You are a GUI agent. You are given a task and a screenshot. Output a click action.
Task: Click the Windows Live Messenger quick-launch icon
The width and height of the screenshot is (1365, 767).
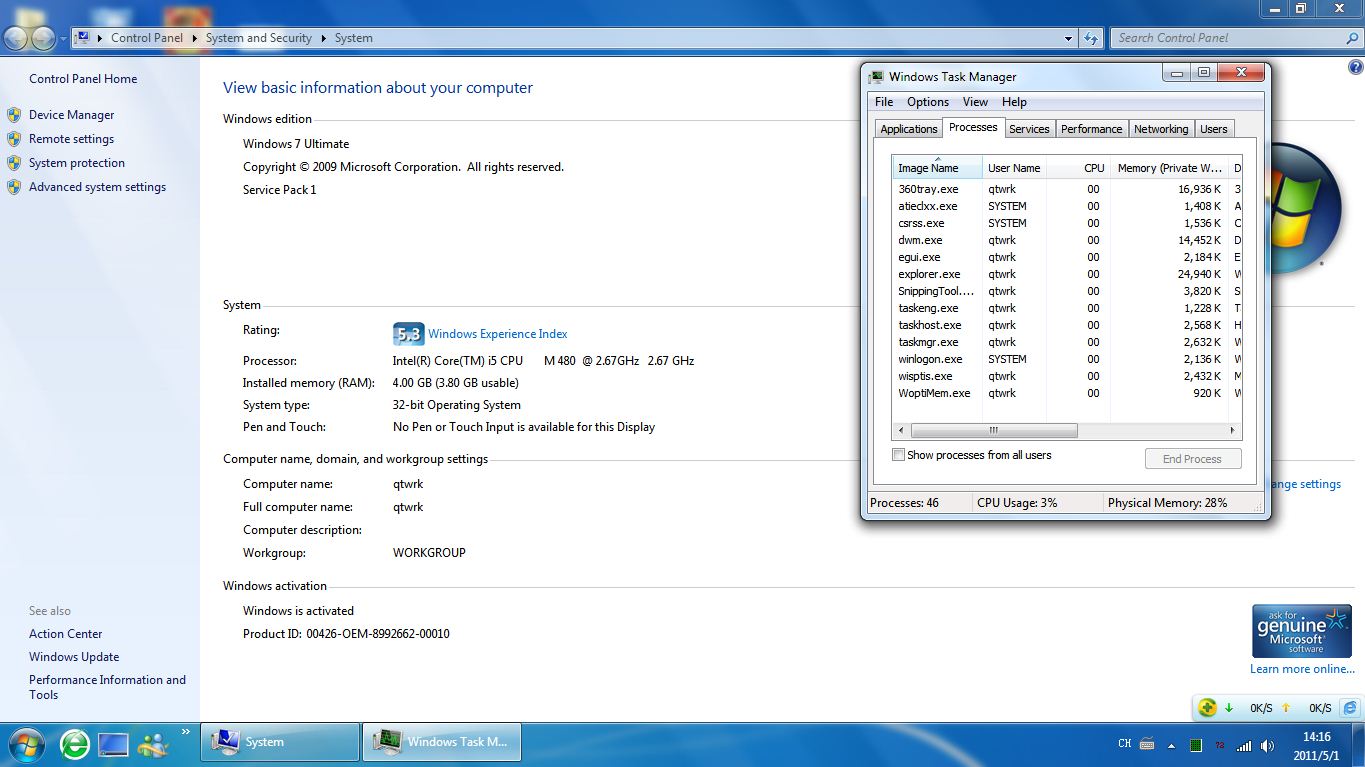click(x=153, y=743)
